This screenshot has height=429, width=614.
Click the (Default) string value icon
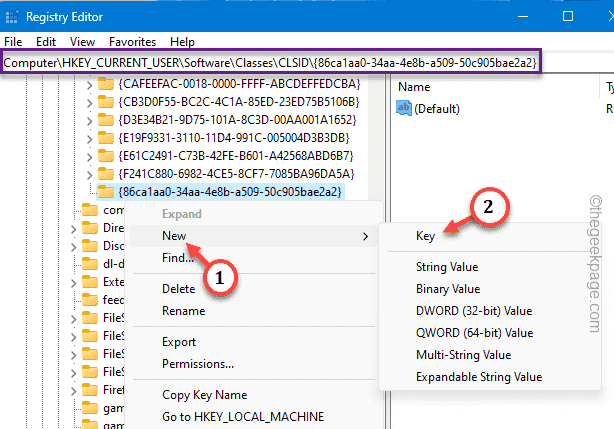pyautogui.click(x=404, y=108)
